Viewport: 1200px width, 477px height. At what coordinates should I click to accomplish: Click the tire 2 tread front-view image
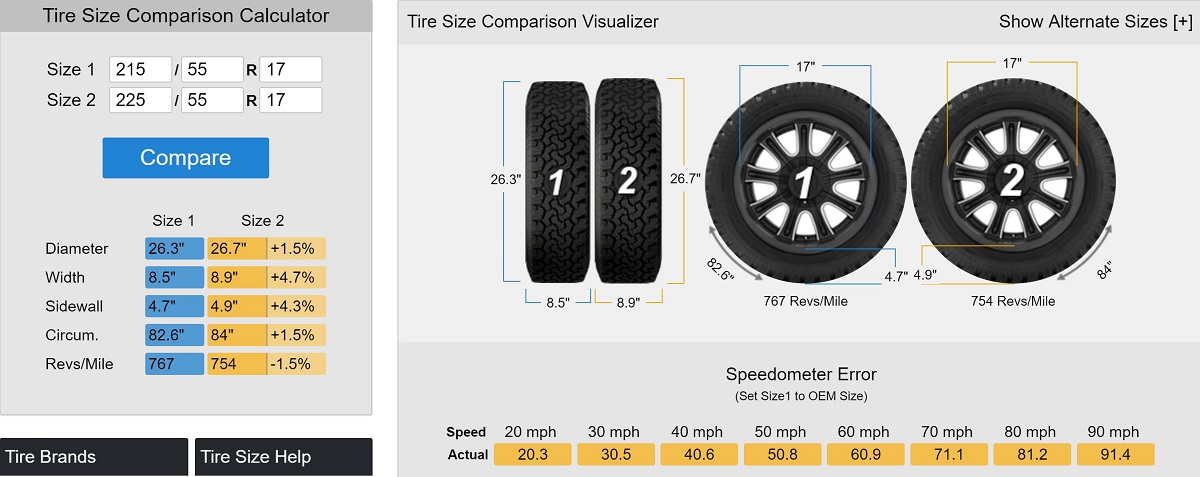pyautogui.click(x=628, y=180)
